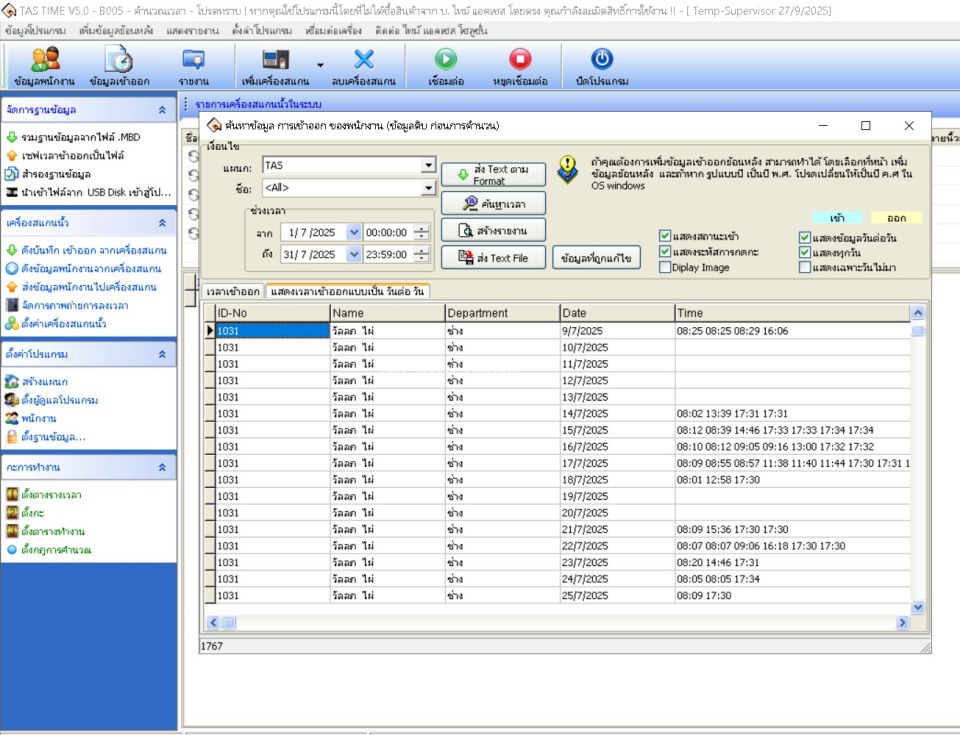960x735 pixels.
Task: Tick the แสดงเฉพาะวันไม่มา checkbox
Action: (805, 267)
